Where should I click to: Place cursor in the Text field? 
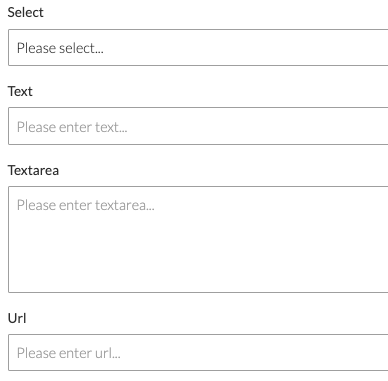[198, 126]
